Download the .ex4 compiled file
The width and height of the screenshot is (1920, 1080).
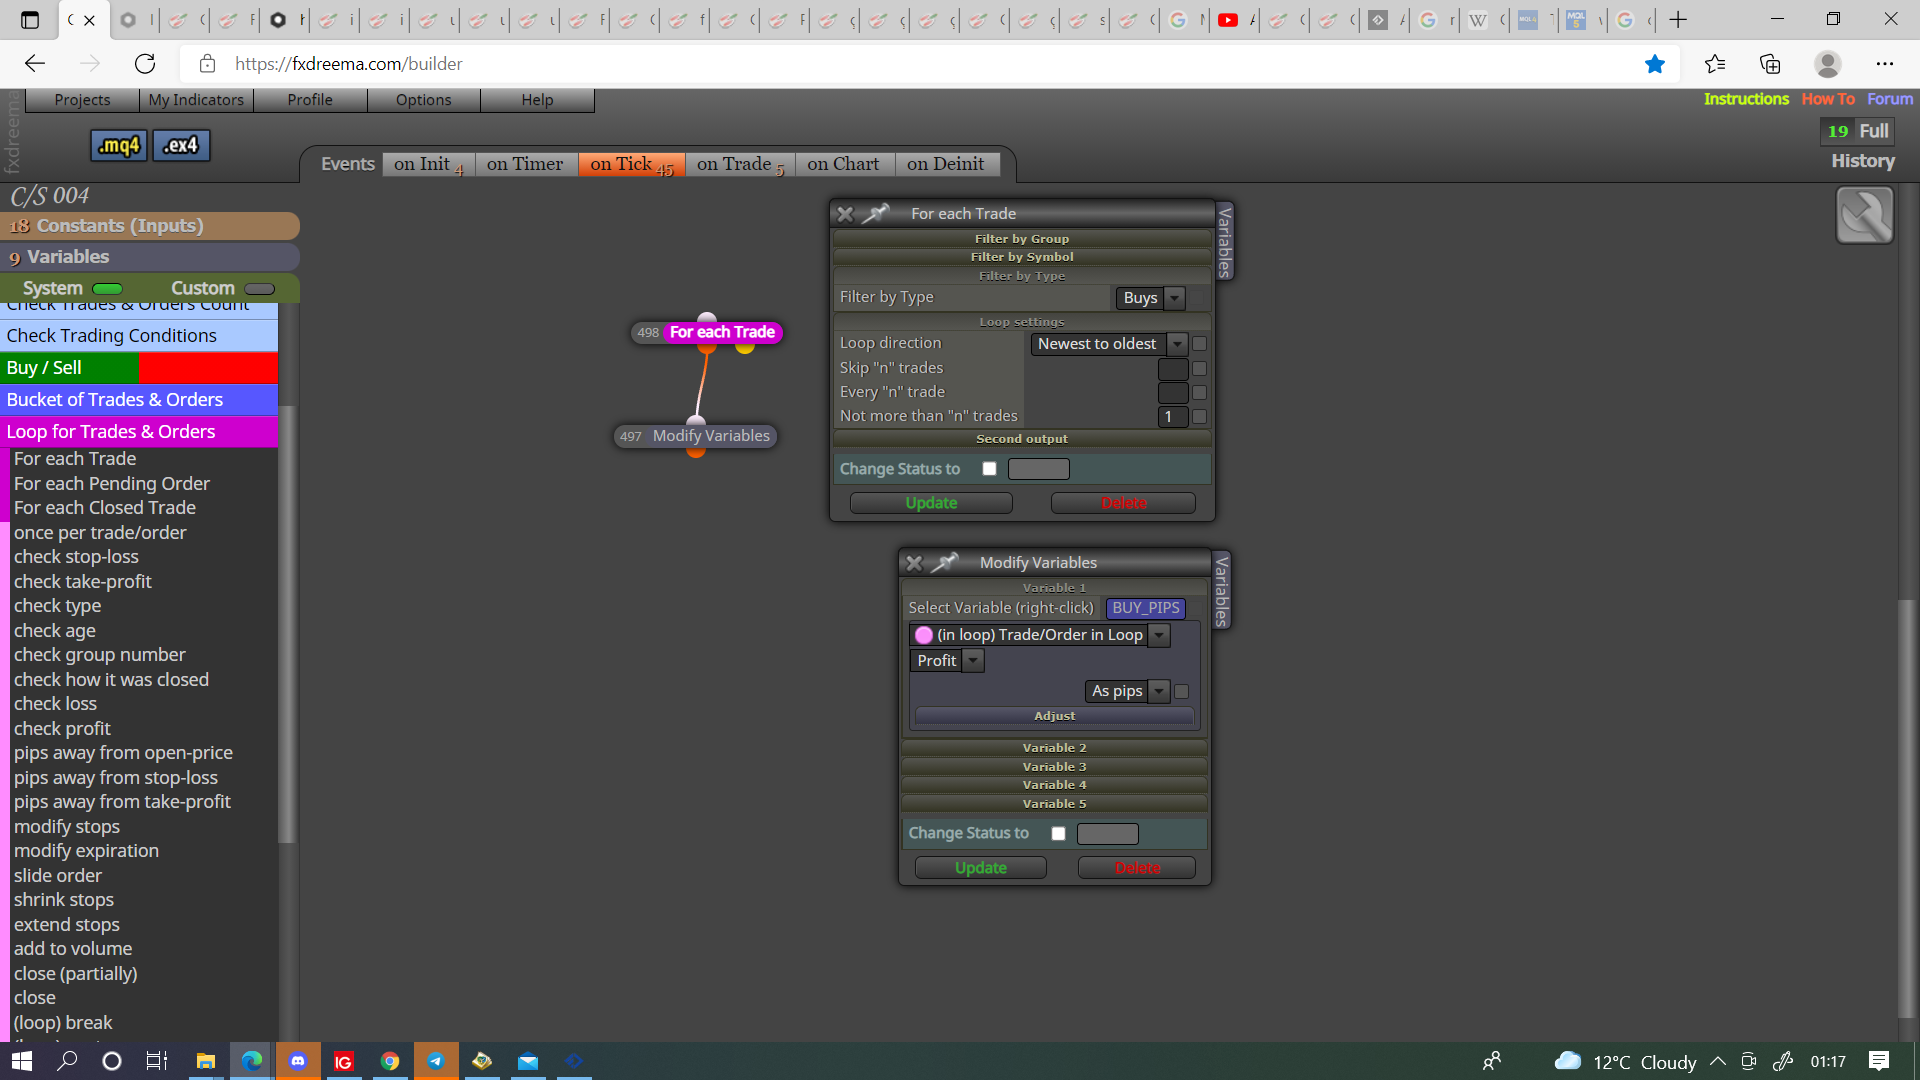pos(181,146)
